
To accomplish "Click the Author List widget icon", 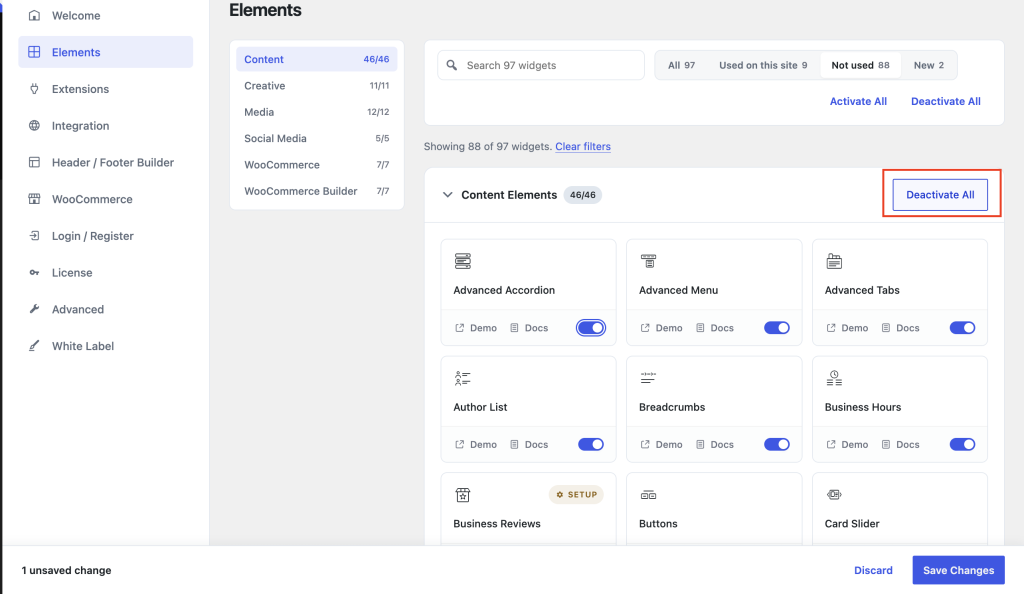I will pos(463,378).
